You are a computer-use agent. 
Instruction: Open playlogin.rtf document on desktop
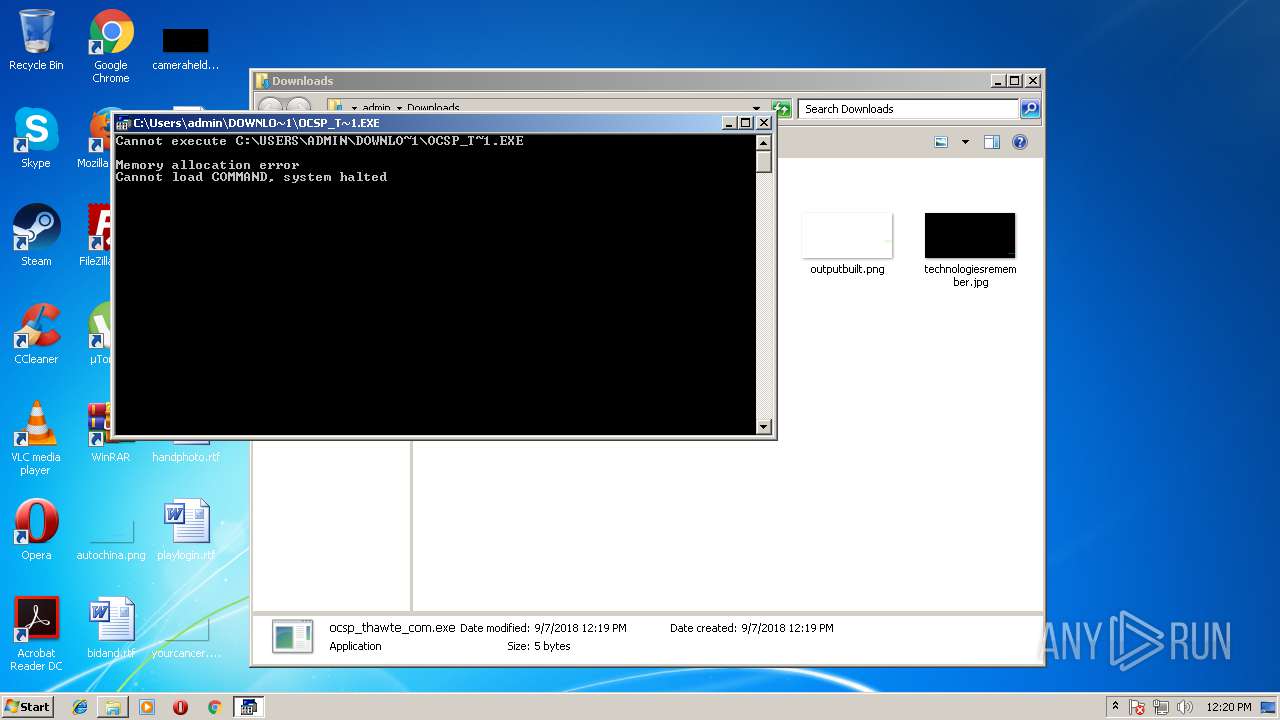tap(186, 530)
